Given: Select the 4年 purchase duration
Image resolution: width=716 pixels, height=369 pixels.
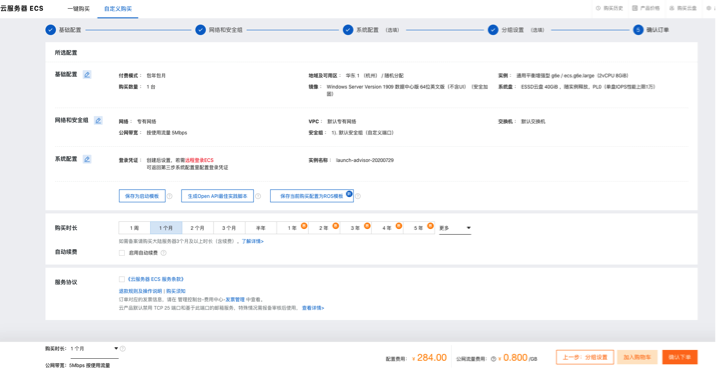Looking at the screenshot, I should (387, 228).
